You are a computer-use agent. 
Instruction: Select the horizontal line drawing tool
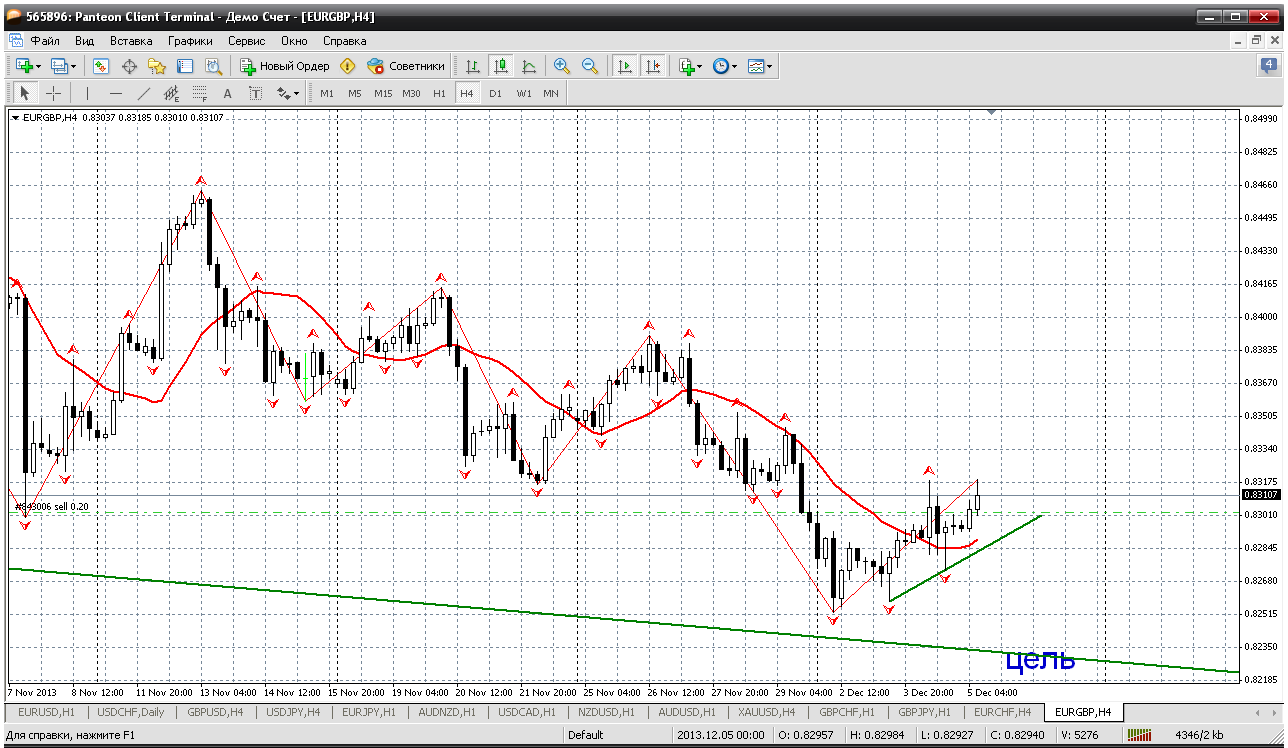[x=116, y=93]
